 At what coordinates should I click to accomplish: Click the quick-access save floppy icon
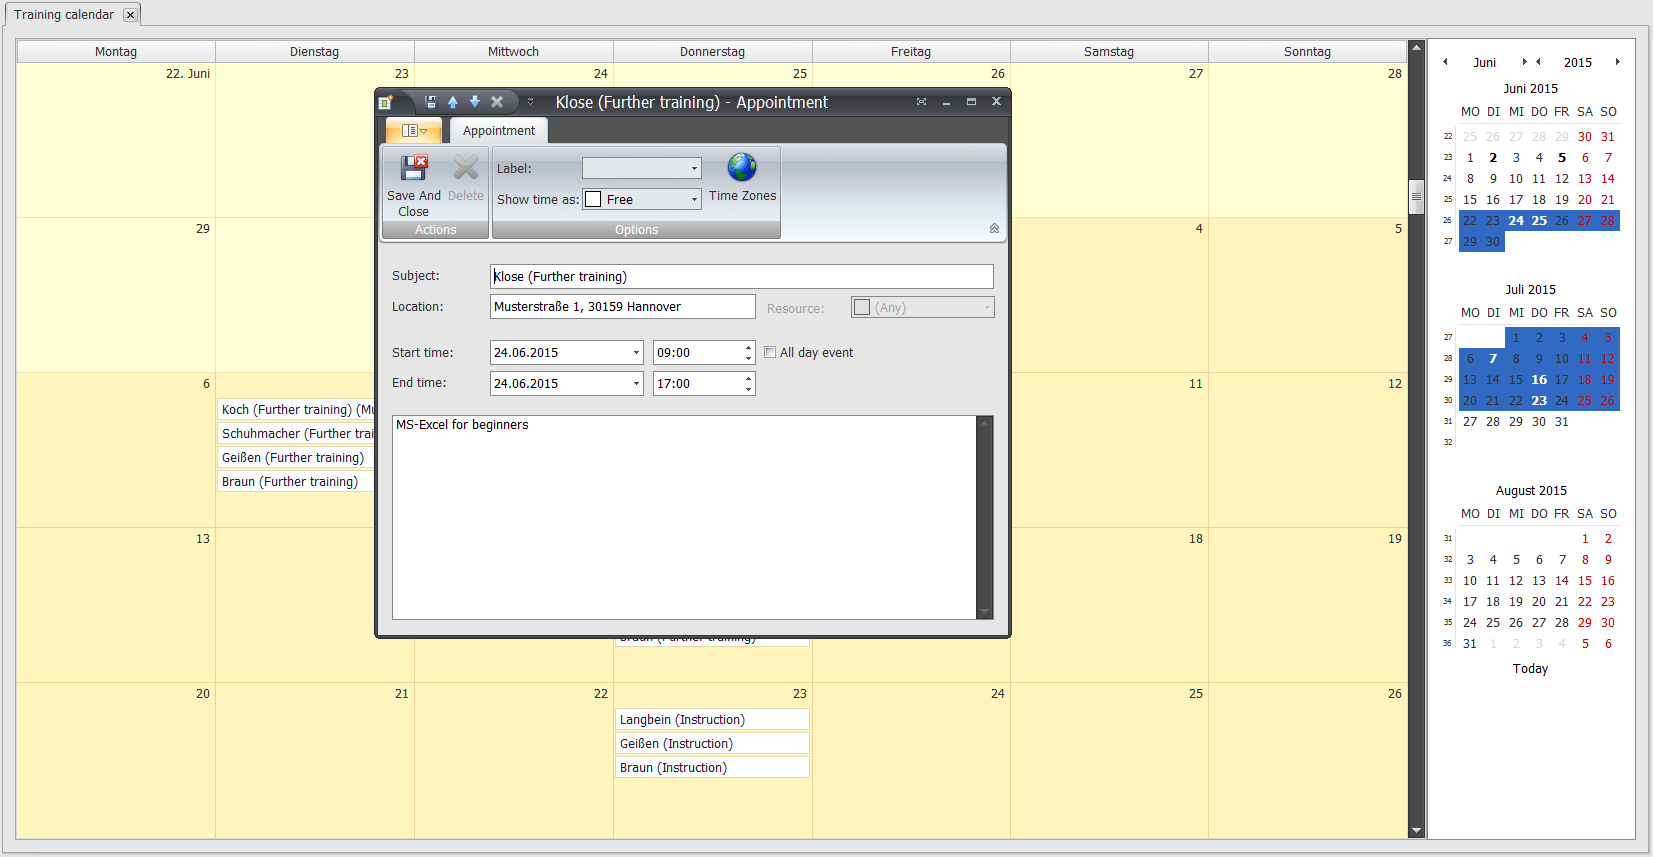pyautogui.click(x=431, y=102)
